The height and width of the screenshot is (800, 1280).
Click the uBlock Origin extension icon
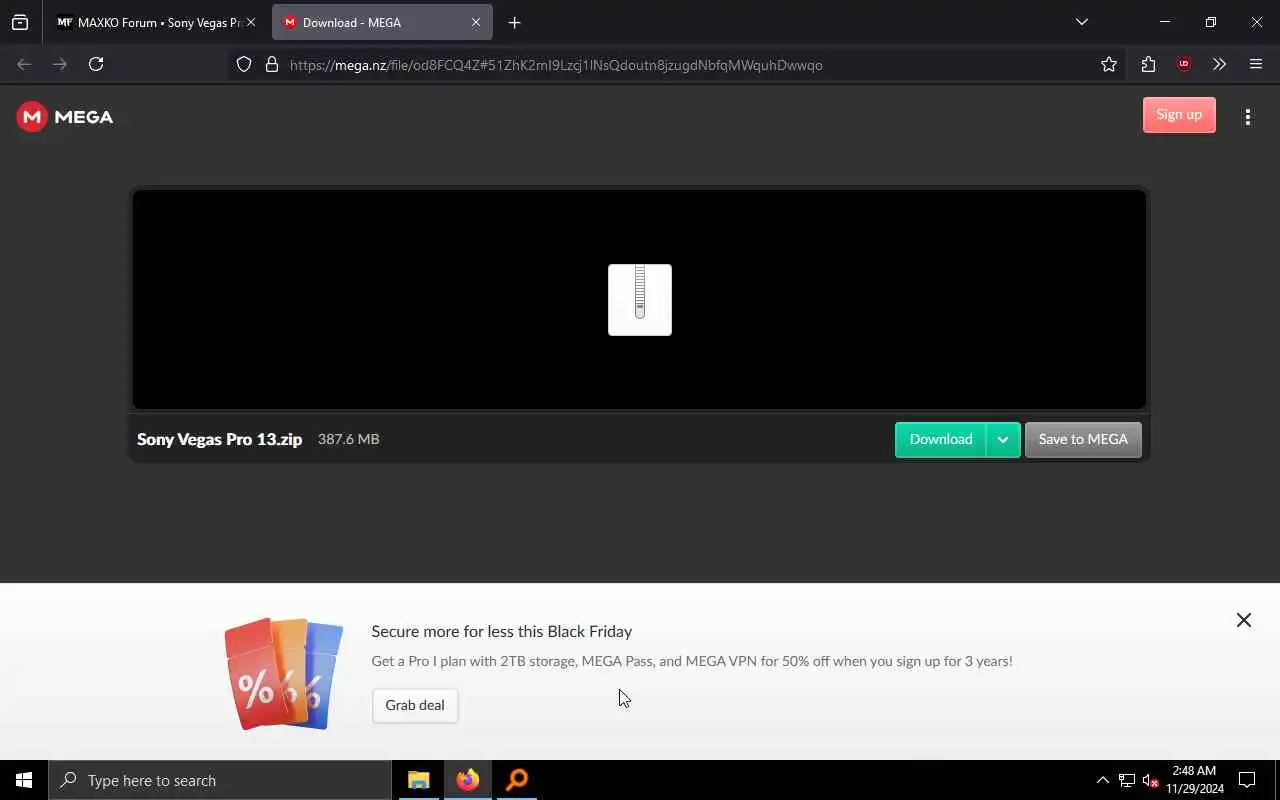(x=1184, y=64)
